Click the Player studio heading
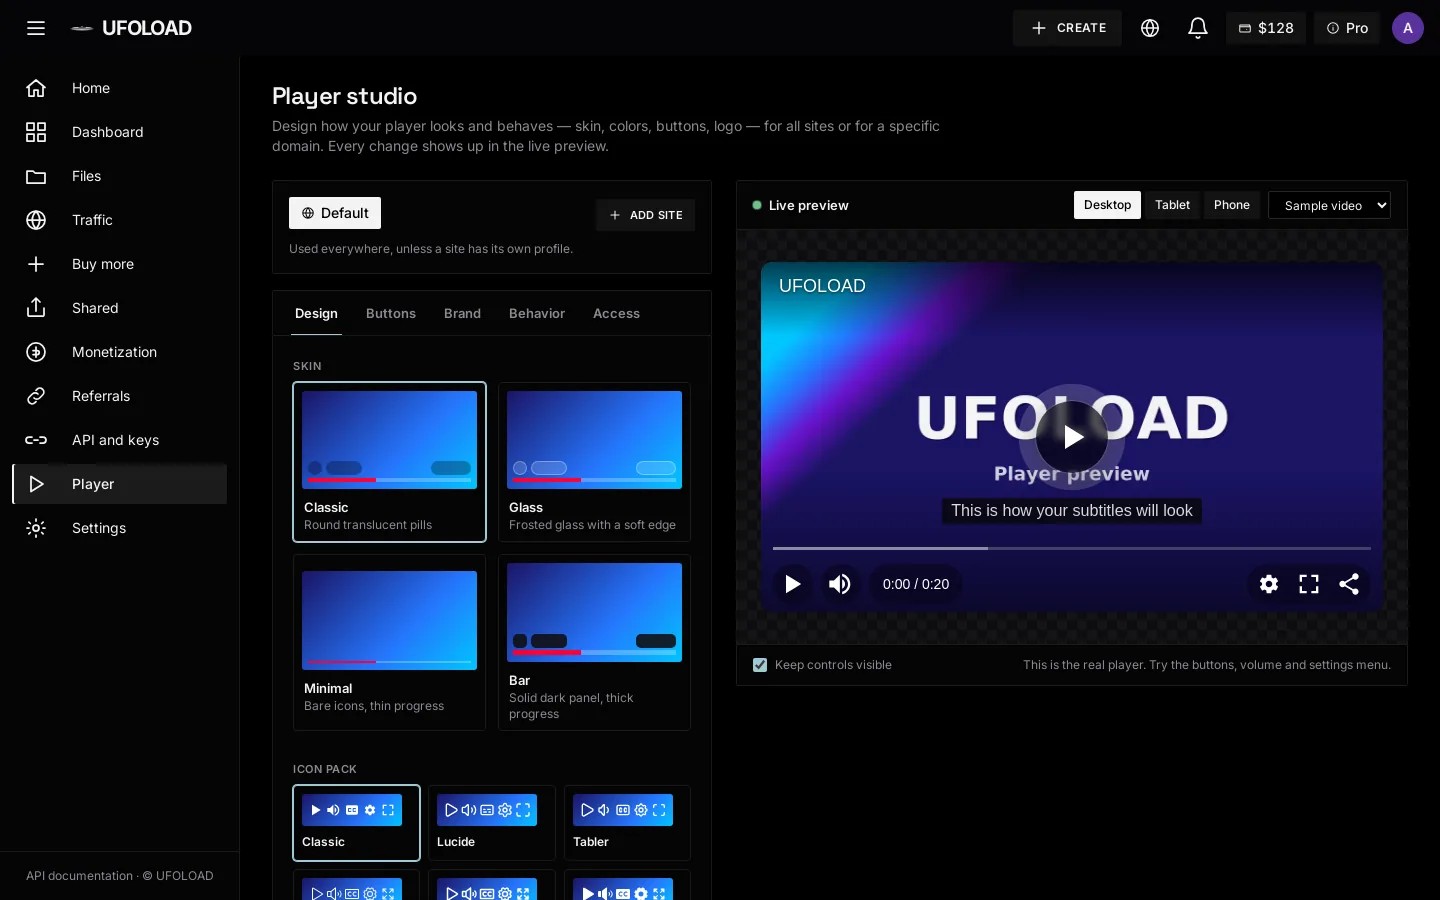The image size is (1440, 900). pos(344,96)
